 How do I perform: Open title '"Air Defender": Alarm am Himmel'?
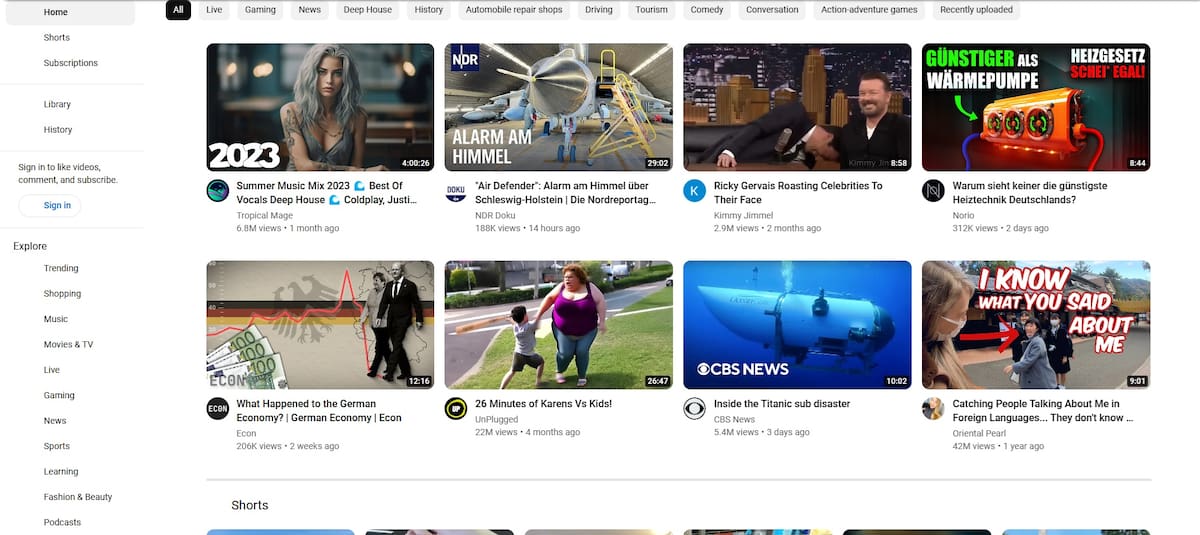pyautogui.click(x=566, y=193)
